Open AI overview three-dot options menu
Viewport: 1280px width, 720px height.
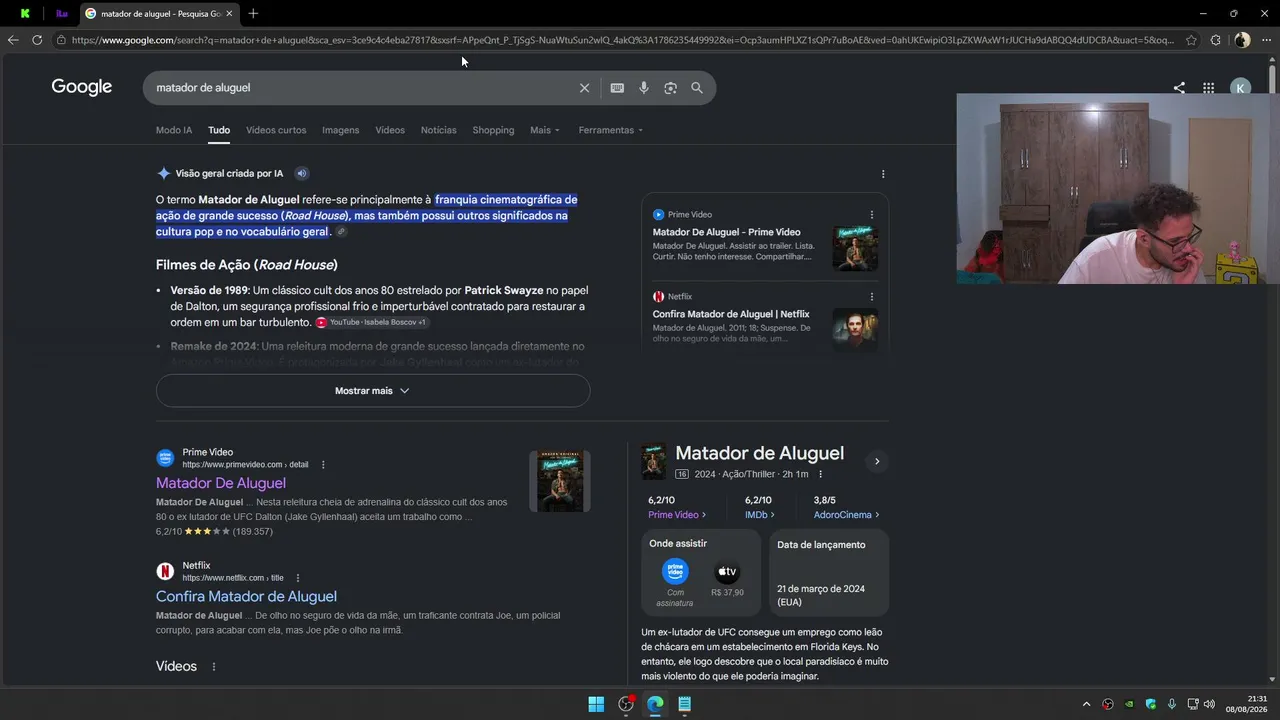click(x=883, y=174)
